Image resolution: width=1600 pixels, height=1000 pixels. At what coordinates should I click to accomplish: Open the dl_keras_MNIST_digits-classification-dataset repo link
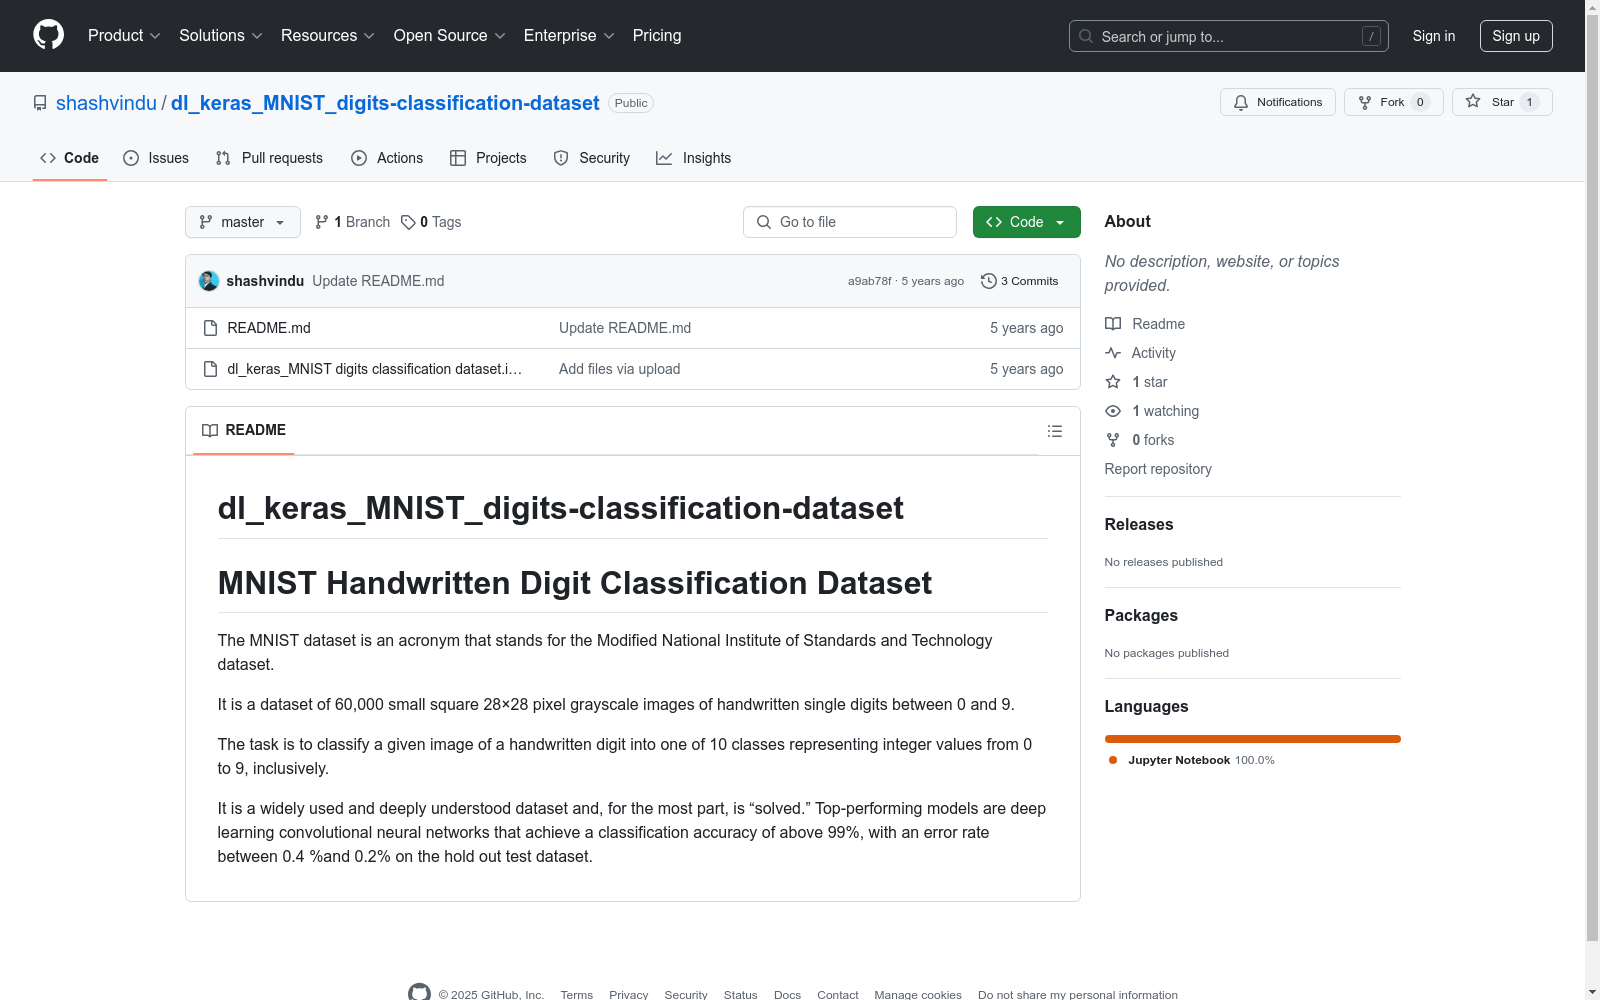[x=385, y=103]
